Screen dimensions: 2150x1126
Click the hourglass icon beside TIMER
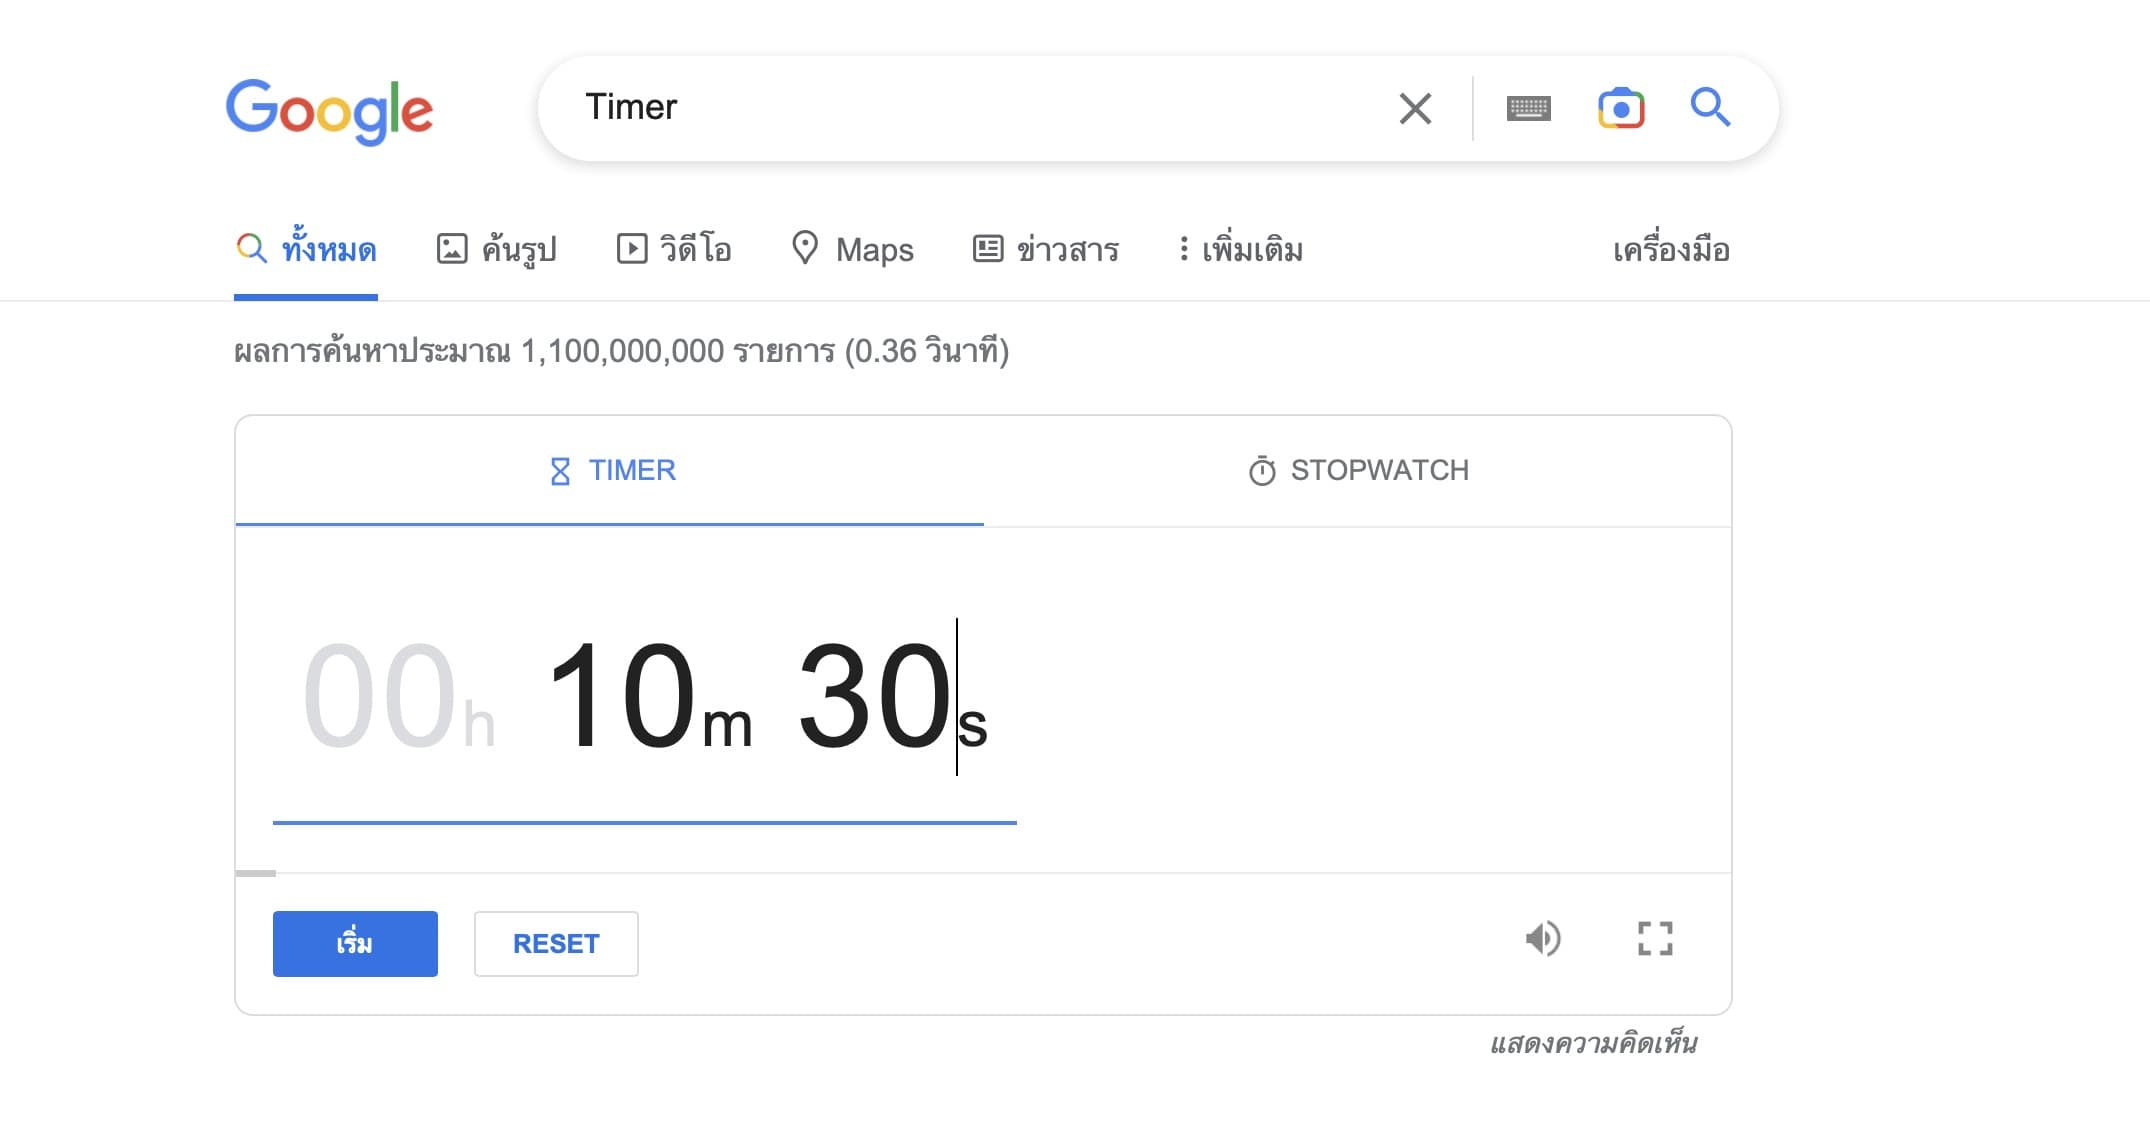pyautogui.click(x=560, y=471)
